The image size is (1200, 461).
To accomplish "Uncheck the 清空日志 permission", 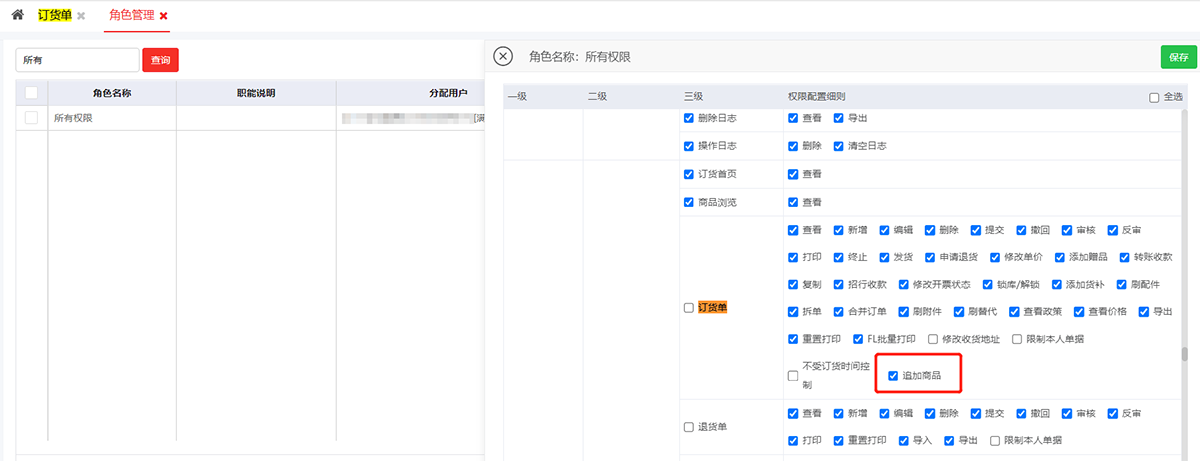I will point(839,145).
